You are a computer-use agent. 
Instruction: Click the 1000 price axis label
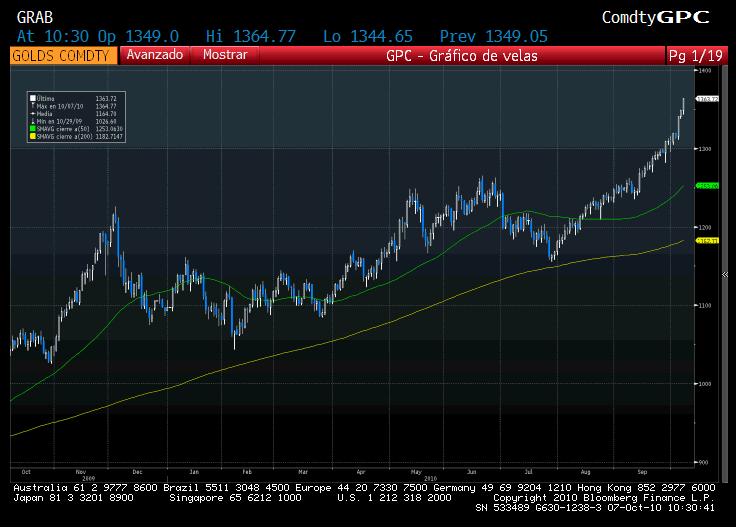point(705,384)
